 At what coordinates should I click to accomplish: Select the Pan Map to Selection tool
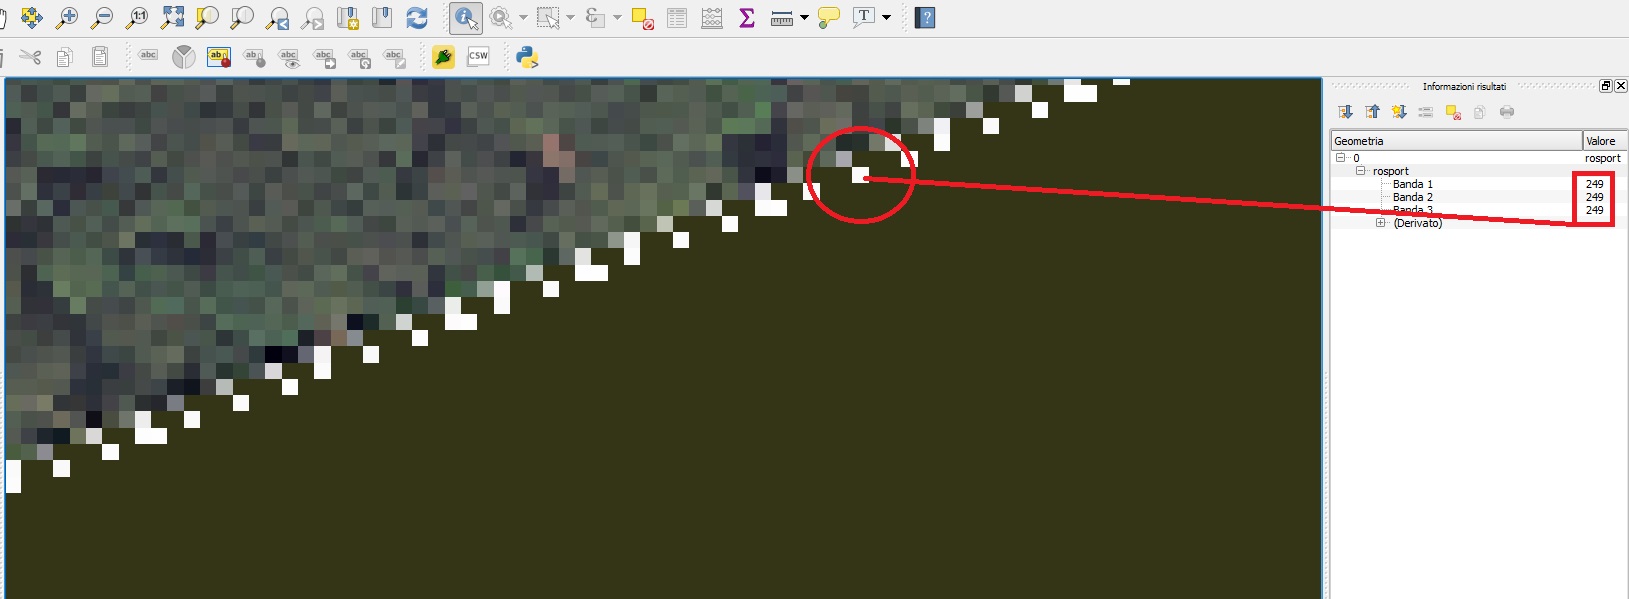pos(31,17)
